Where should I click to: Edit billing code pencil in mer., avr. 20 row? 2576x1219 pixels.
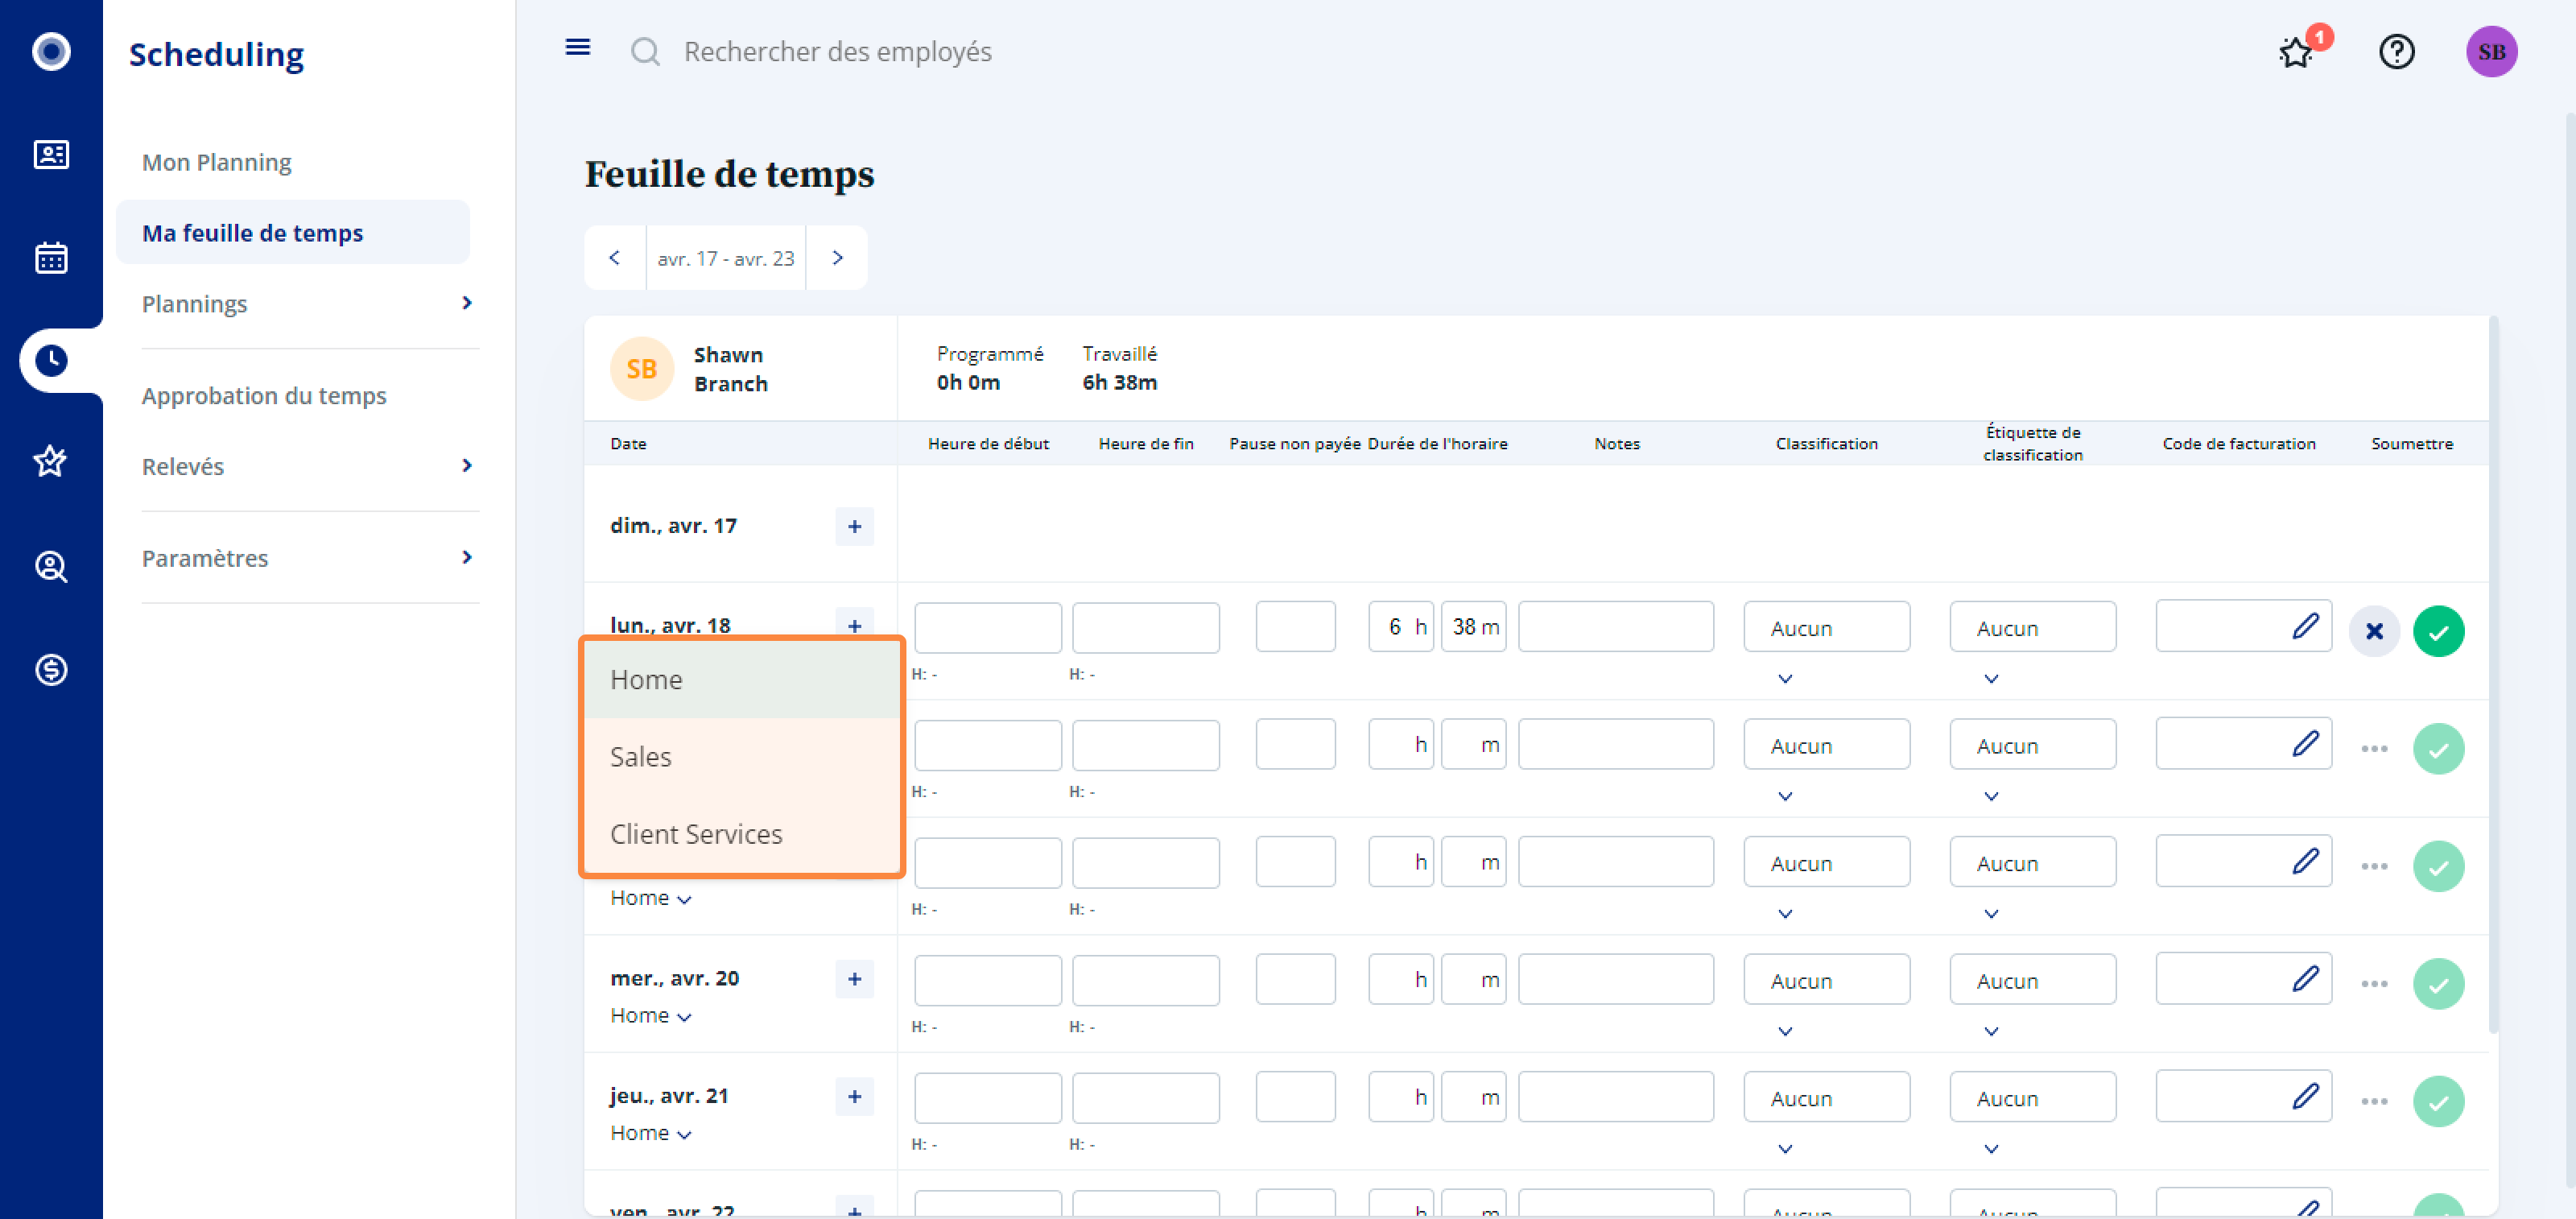point(2305,979)
